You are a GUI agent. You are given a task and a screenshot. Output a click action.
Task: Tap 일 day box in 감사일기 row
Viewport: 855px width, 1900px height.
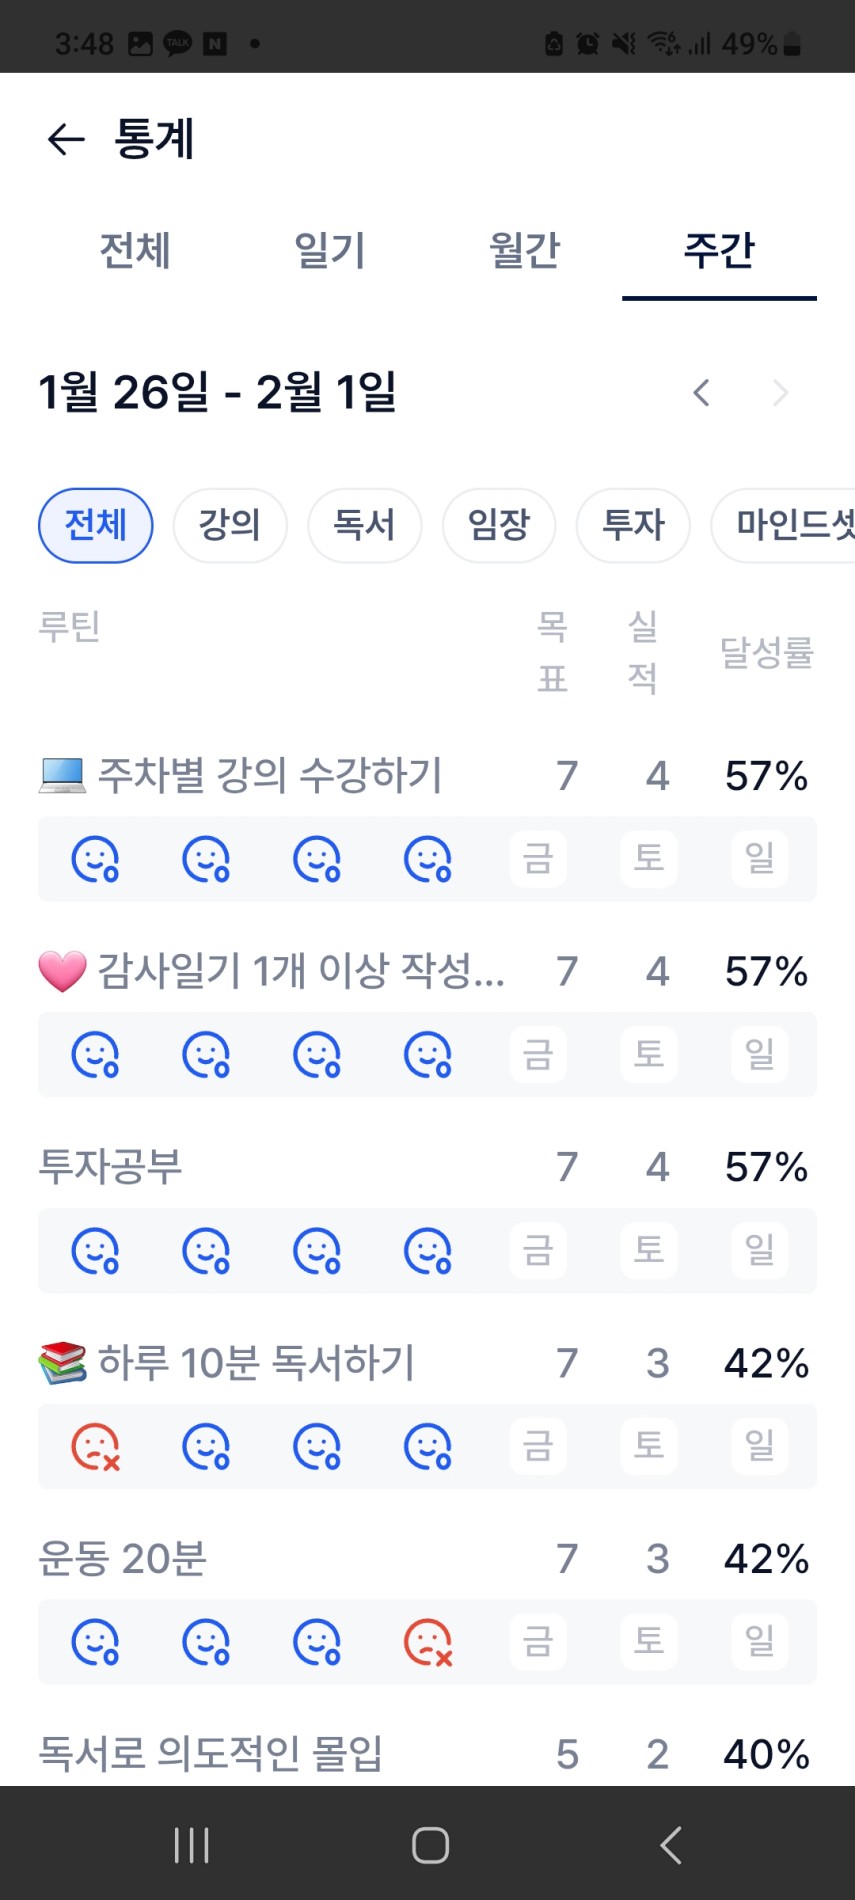(x=760, y=1054)
